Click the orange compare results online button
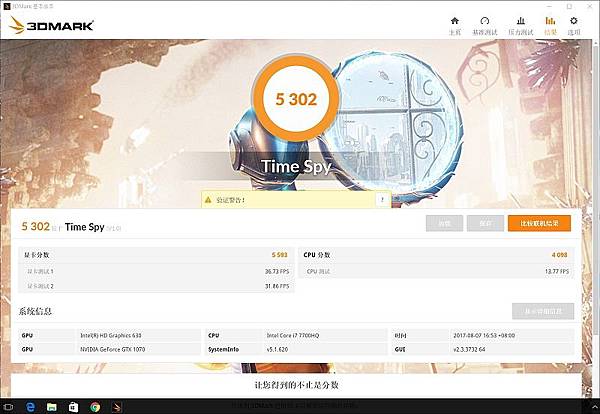This screenshot has height=414, width=600. (539, 223)
